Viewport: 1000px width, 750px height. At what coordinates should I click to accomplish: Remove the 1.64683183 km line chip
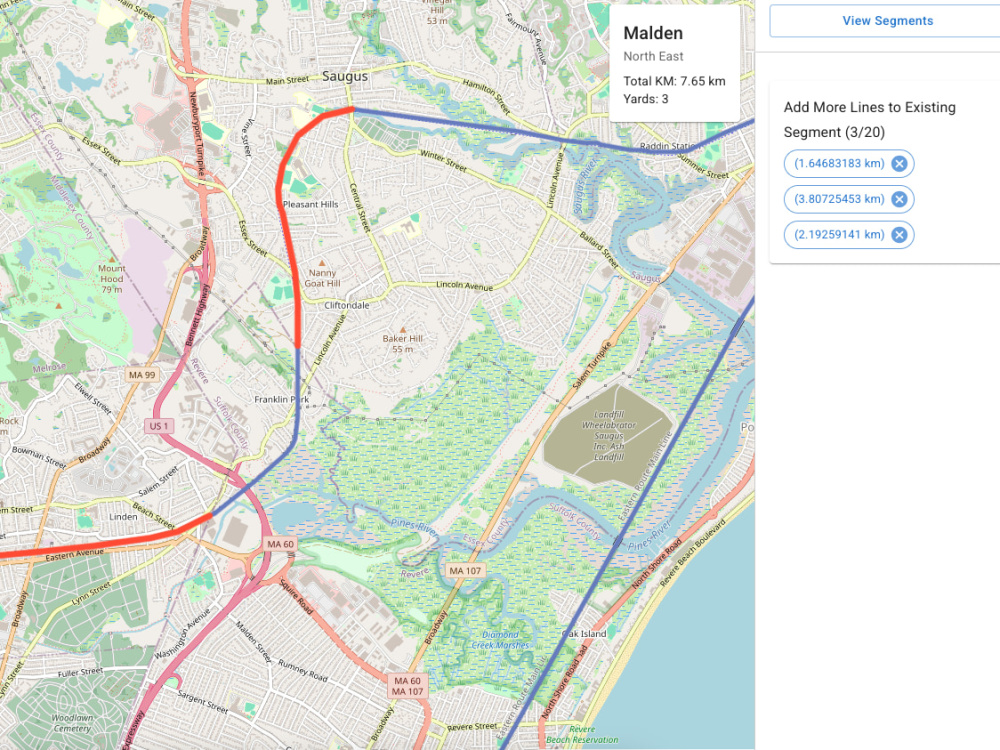(x=899, y=164)
